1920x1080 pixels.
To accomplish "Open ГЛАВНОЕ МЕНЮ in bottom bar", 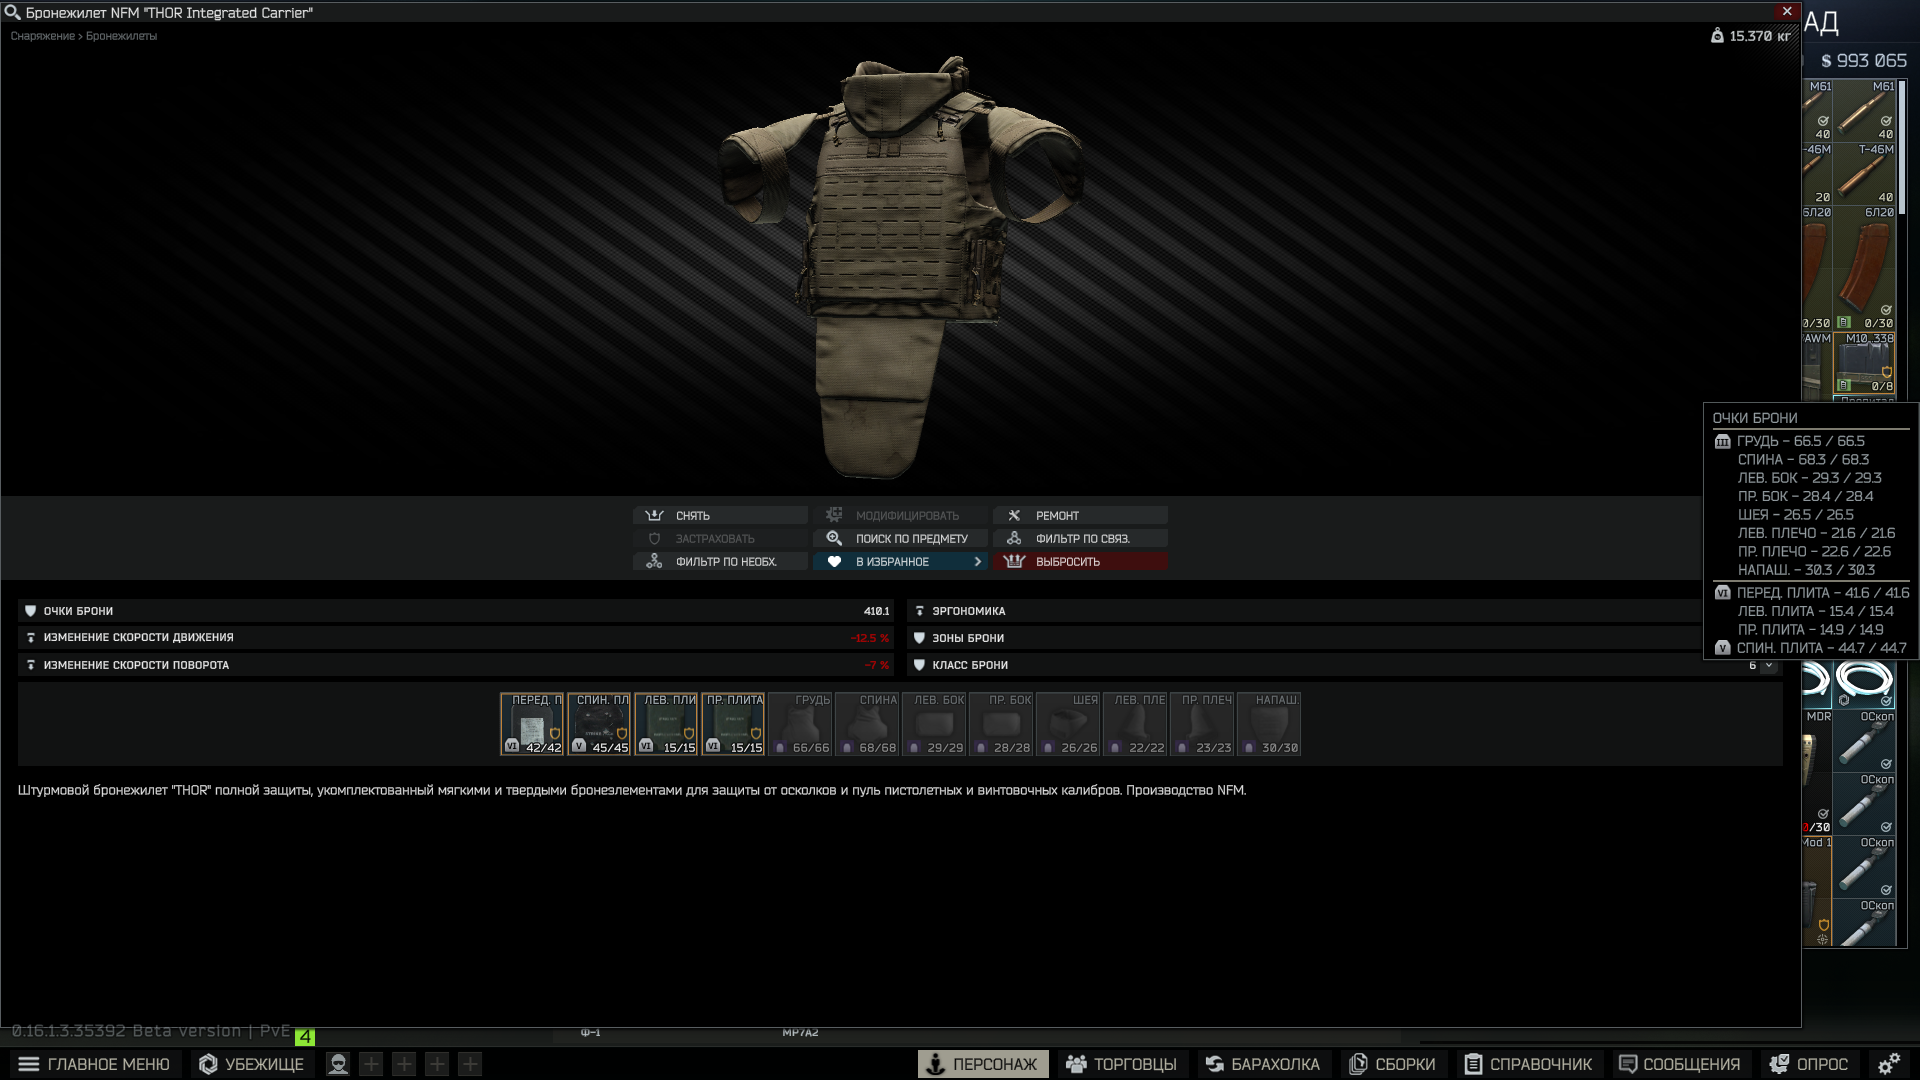I will point(95,1064).
